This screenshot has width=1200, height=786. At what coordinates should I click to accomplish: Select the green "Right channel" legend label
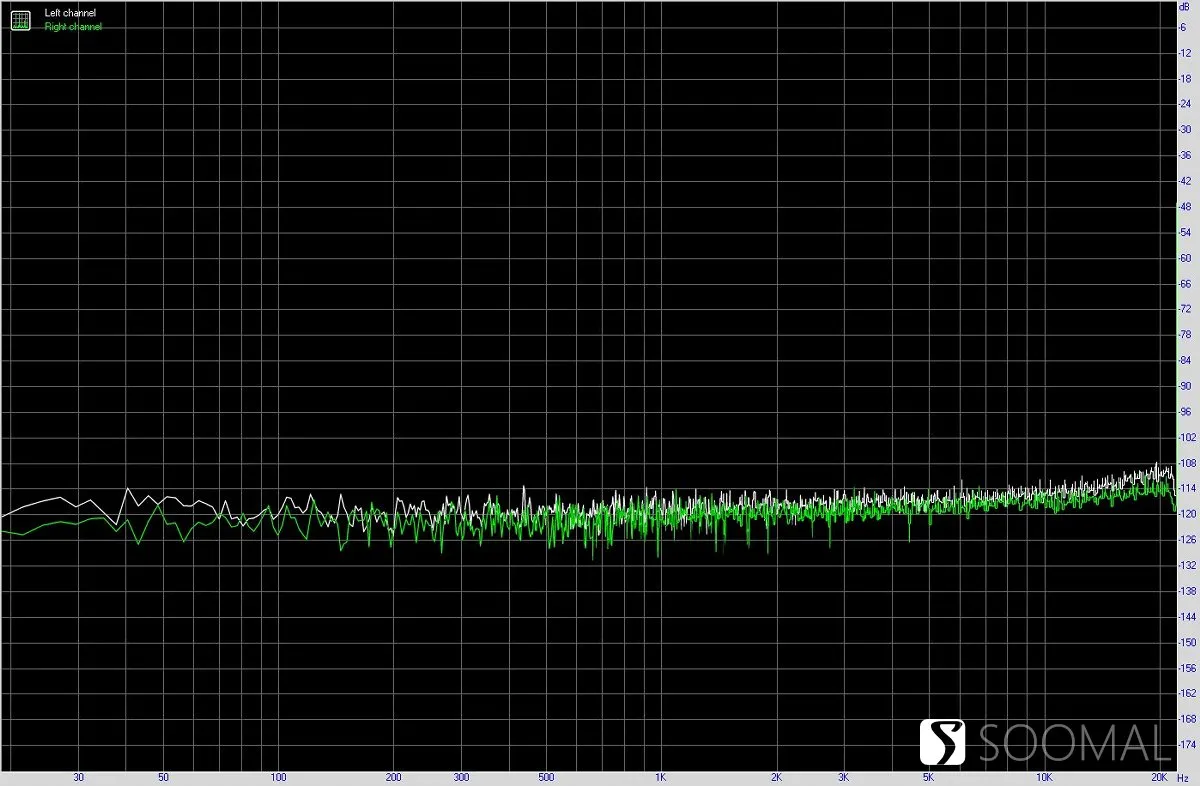tap(73, 27)
